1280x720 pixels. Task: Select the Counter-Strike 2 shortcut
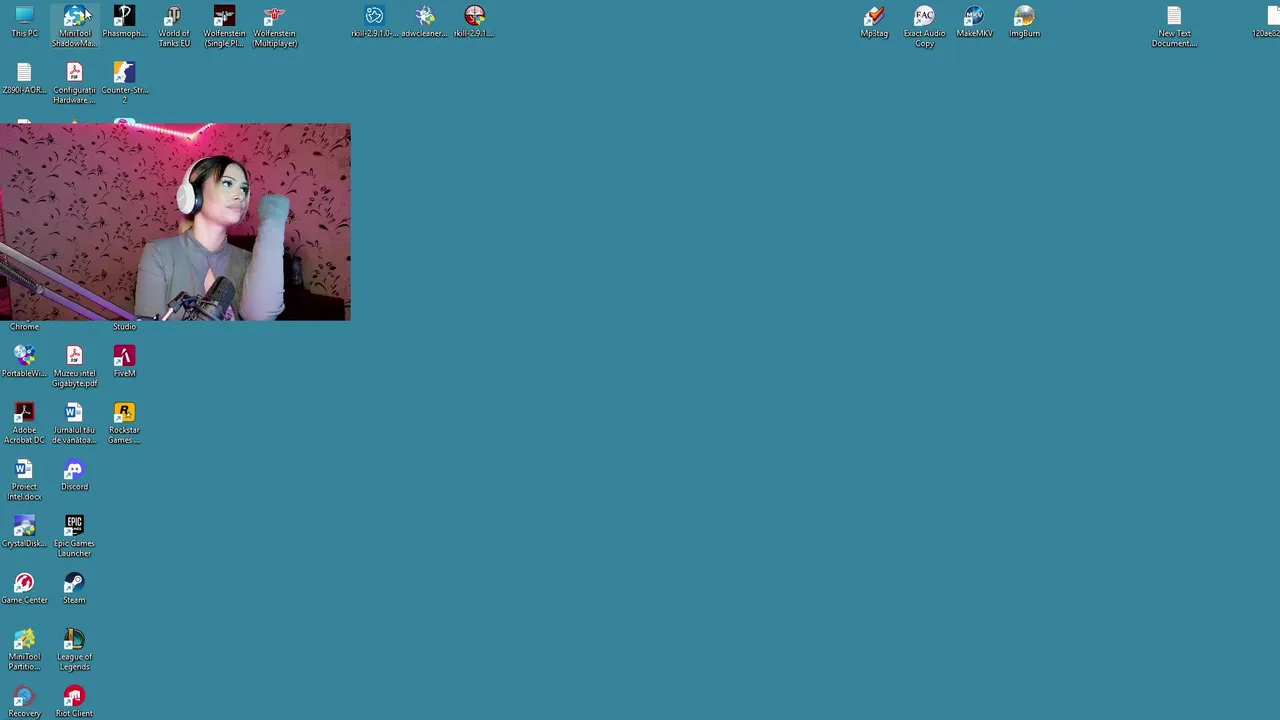click(x=124, y=83)
